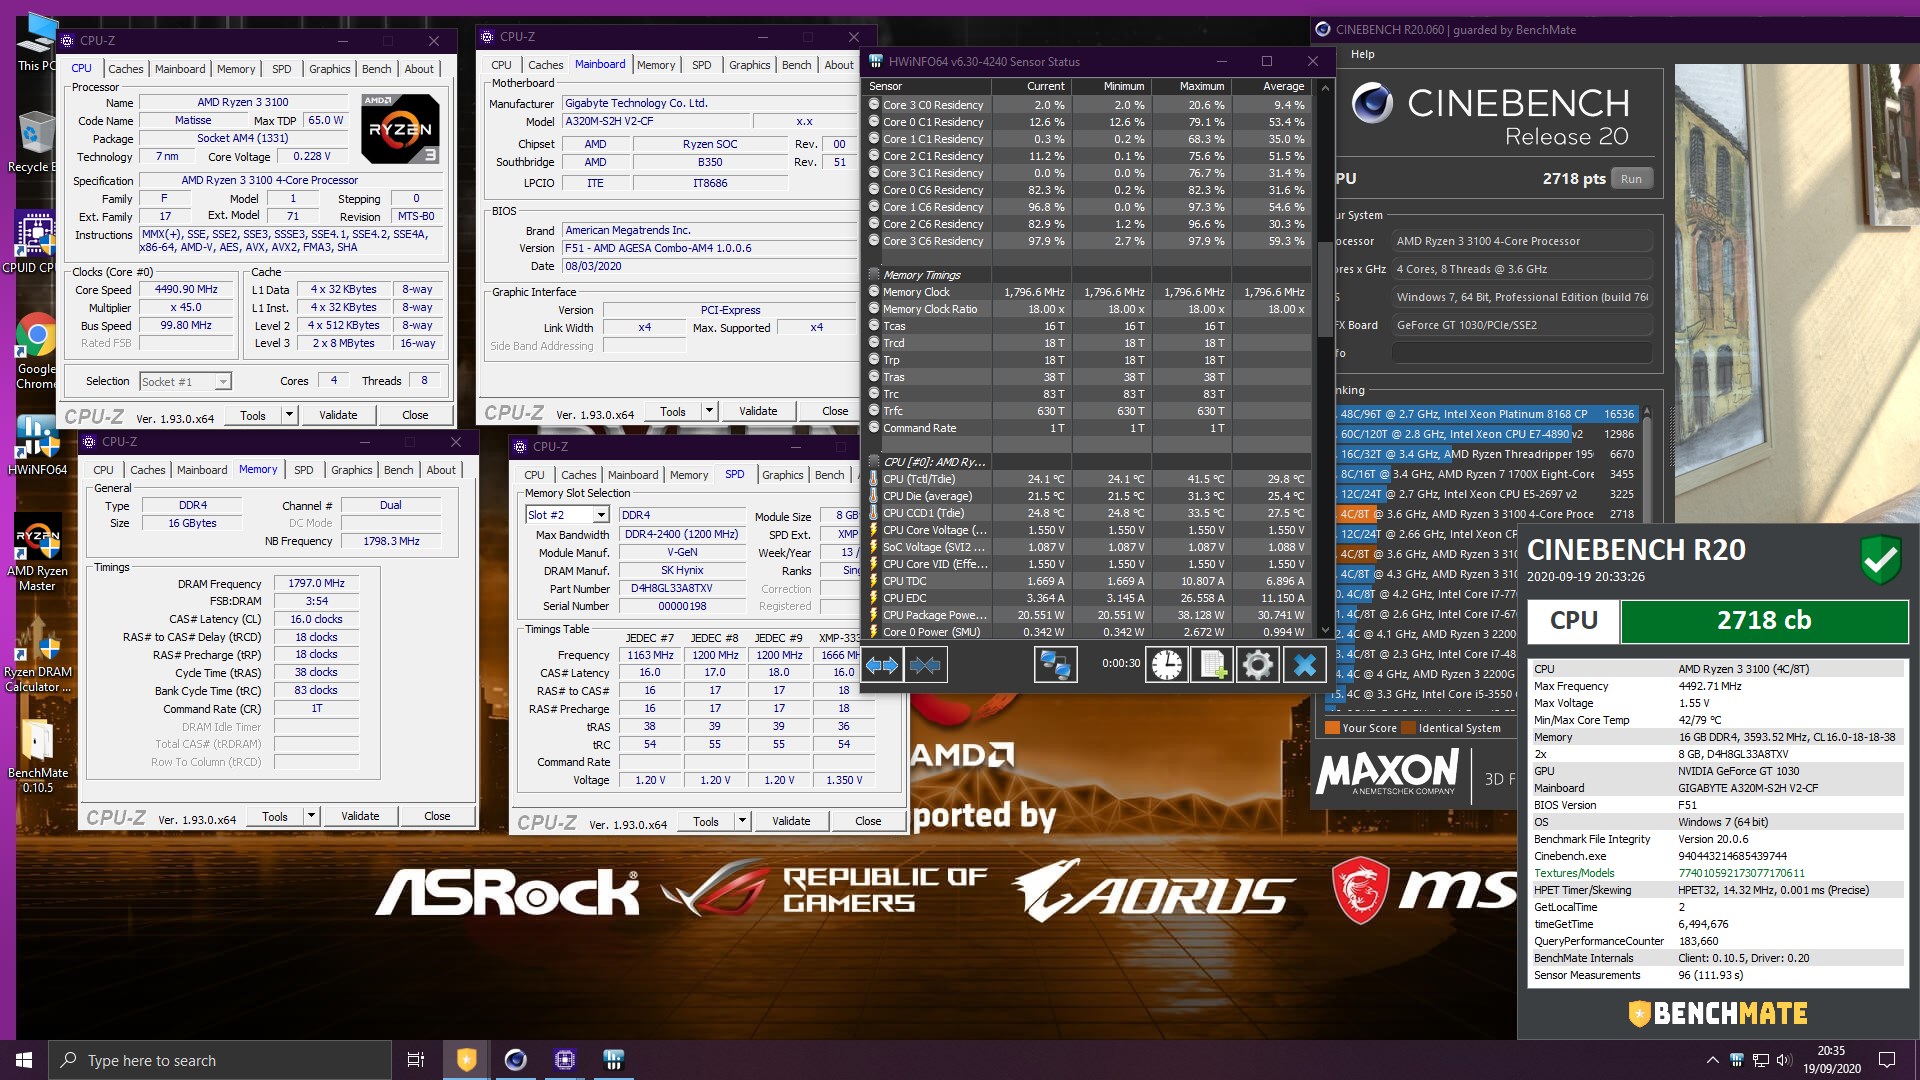The image size is (1920, 1080).
Task: Expand Tools arrow in CPU-Z Memory window
Action: pyautogui.click(x=311, y=816)
